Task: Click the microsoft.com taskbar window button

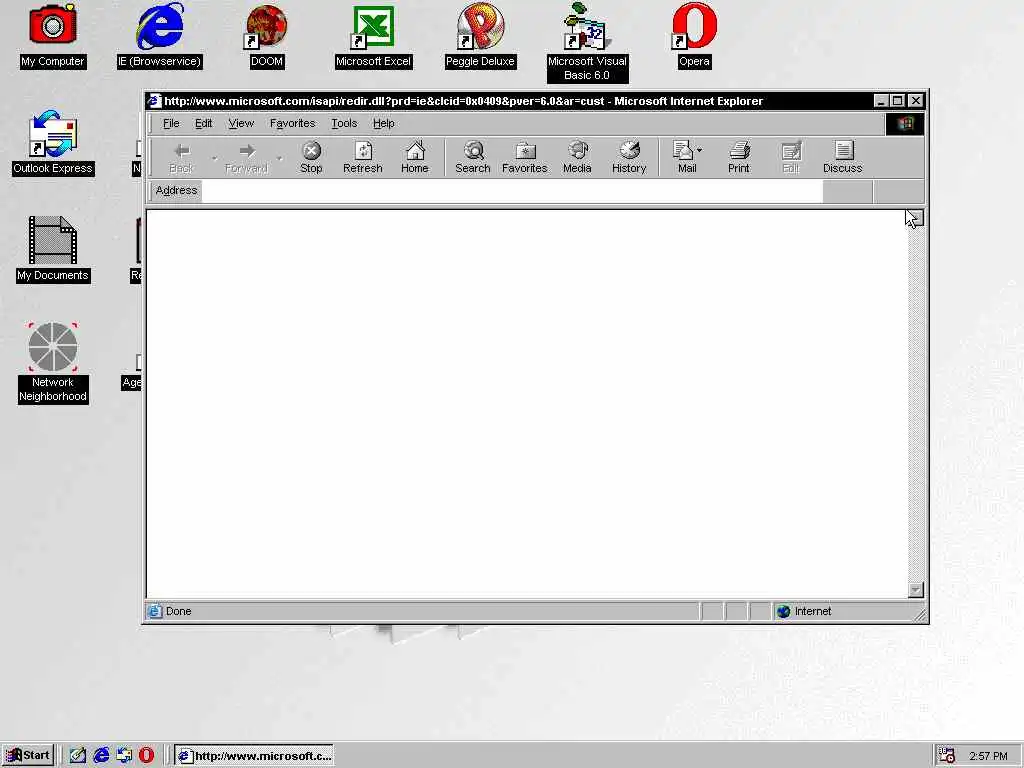Action: 254,756
